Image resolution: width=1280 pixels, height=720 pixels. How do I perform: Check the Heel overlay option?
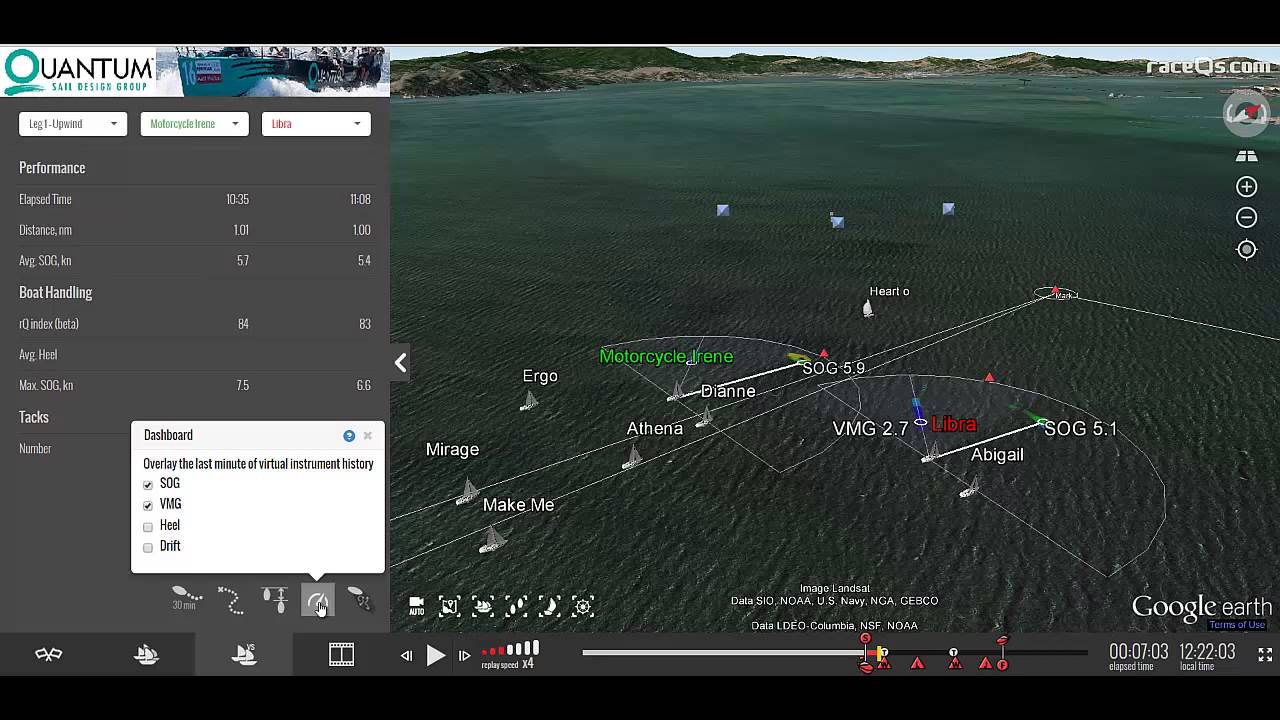148,526
